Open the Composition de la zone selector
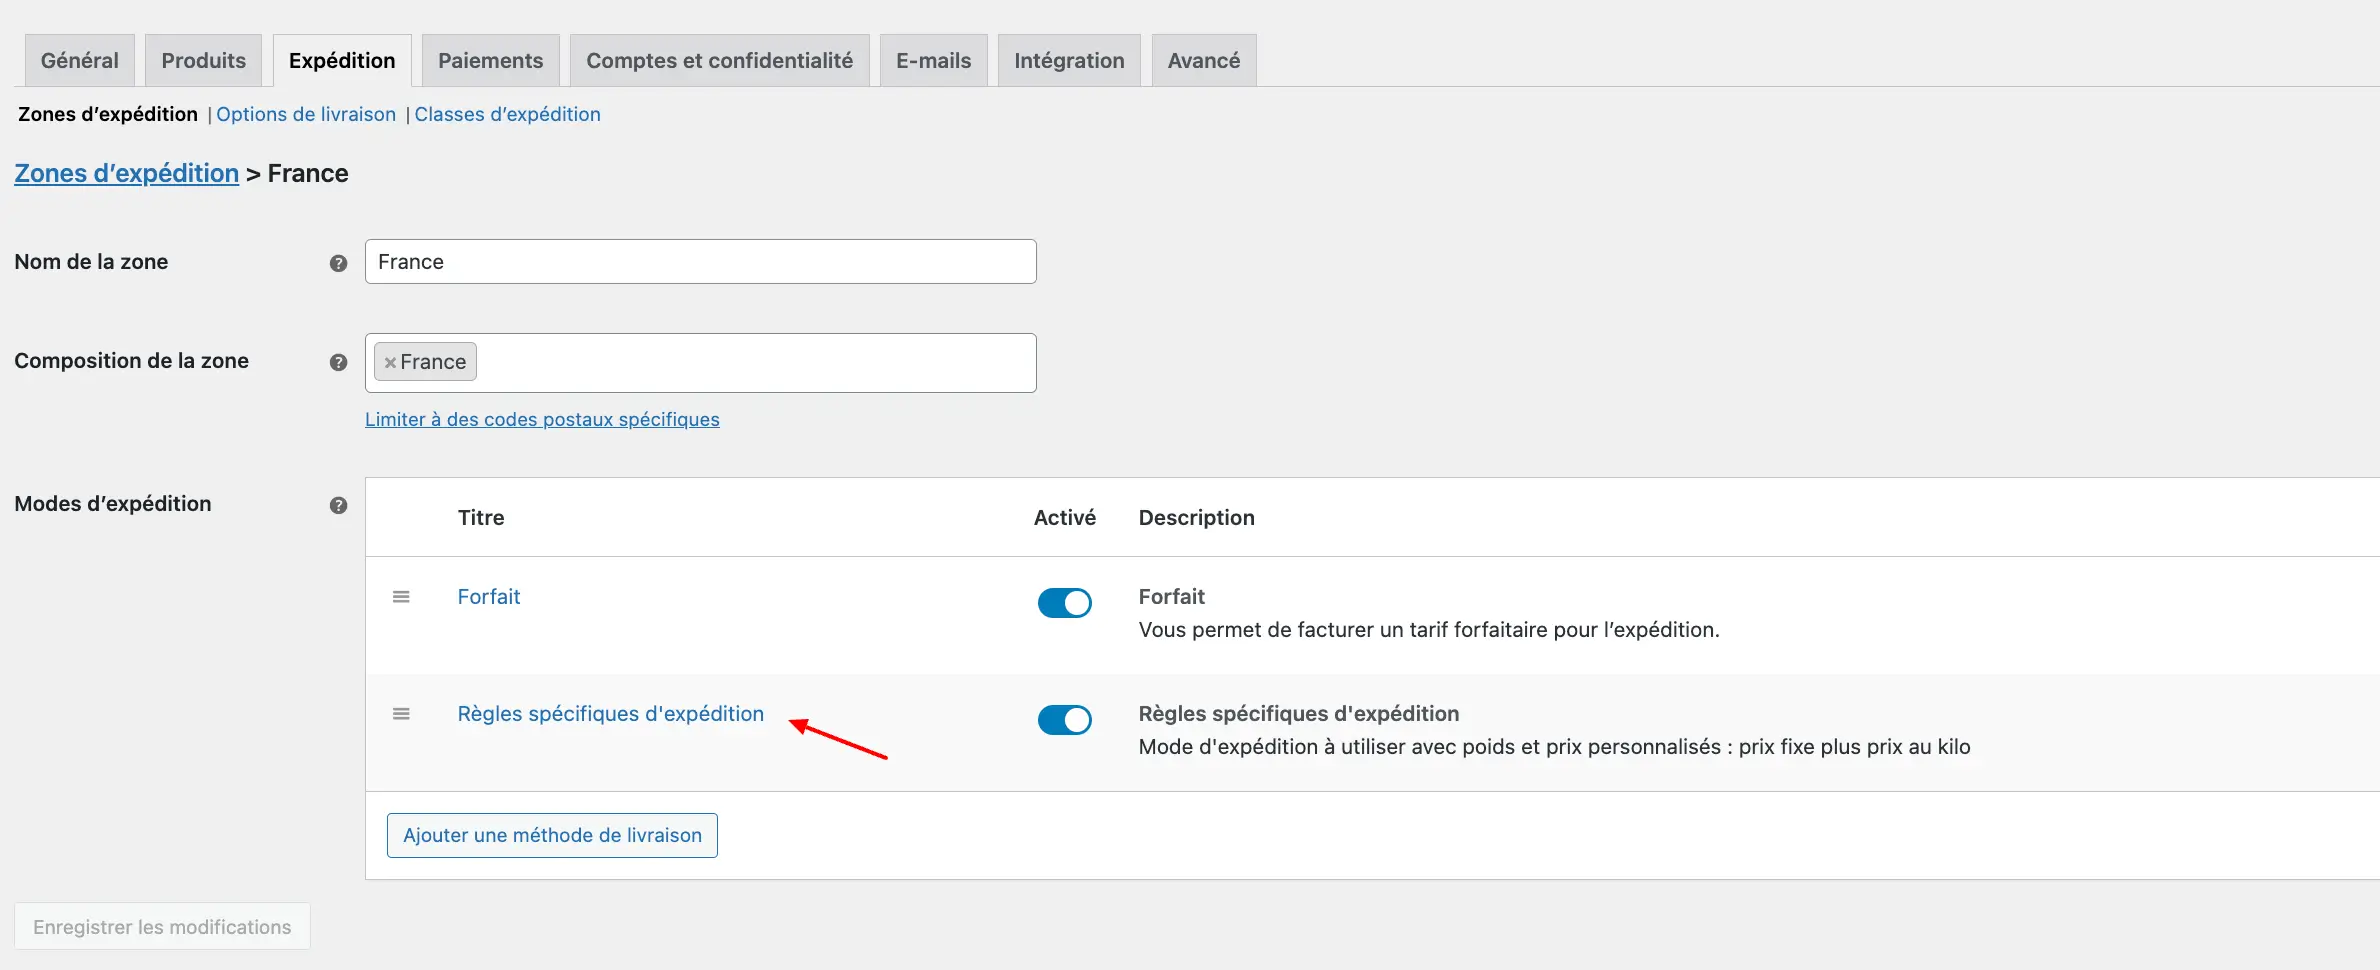 [x=750, y=363]
